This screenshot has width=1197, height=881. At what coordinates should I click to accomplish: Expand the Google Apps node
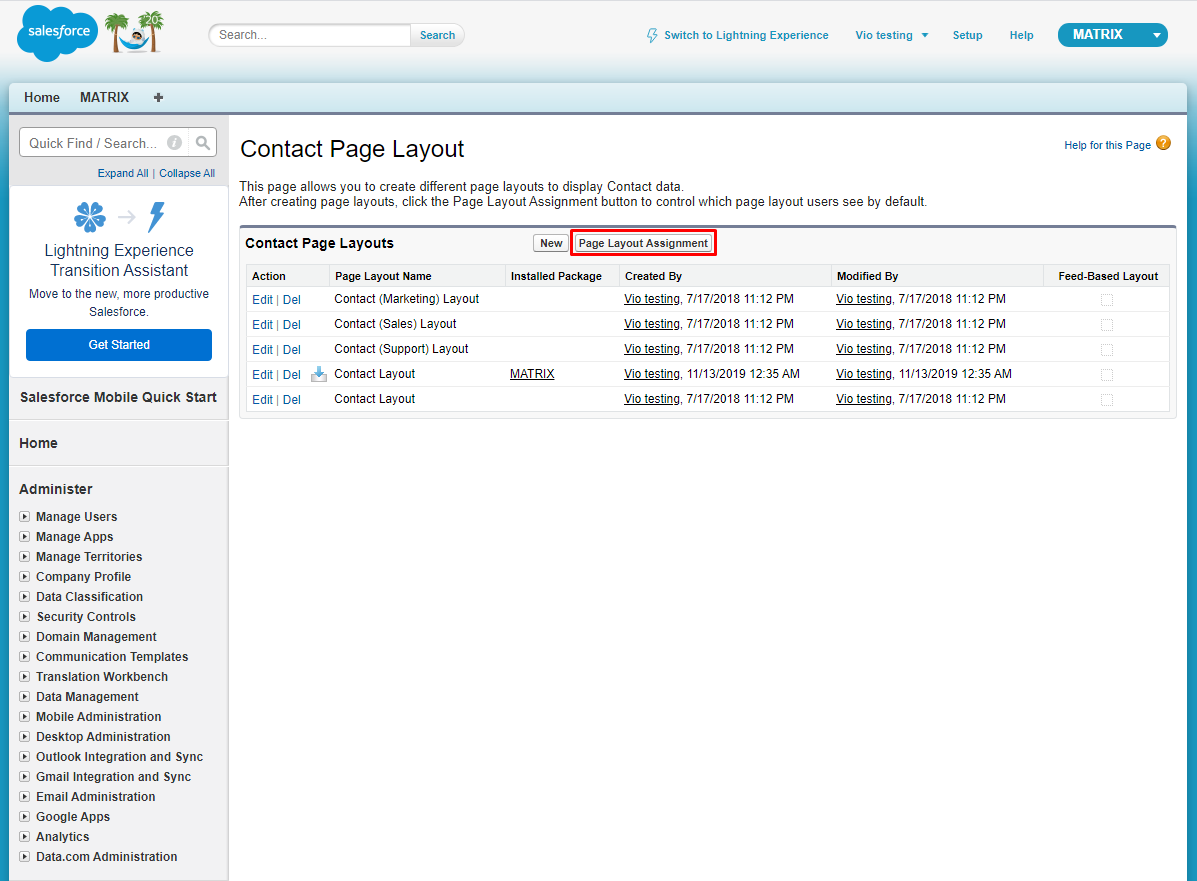tap(24, 816)
